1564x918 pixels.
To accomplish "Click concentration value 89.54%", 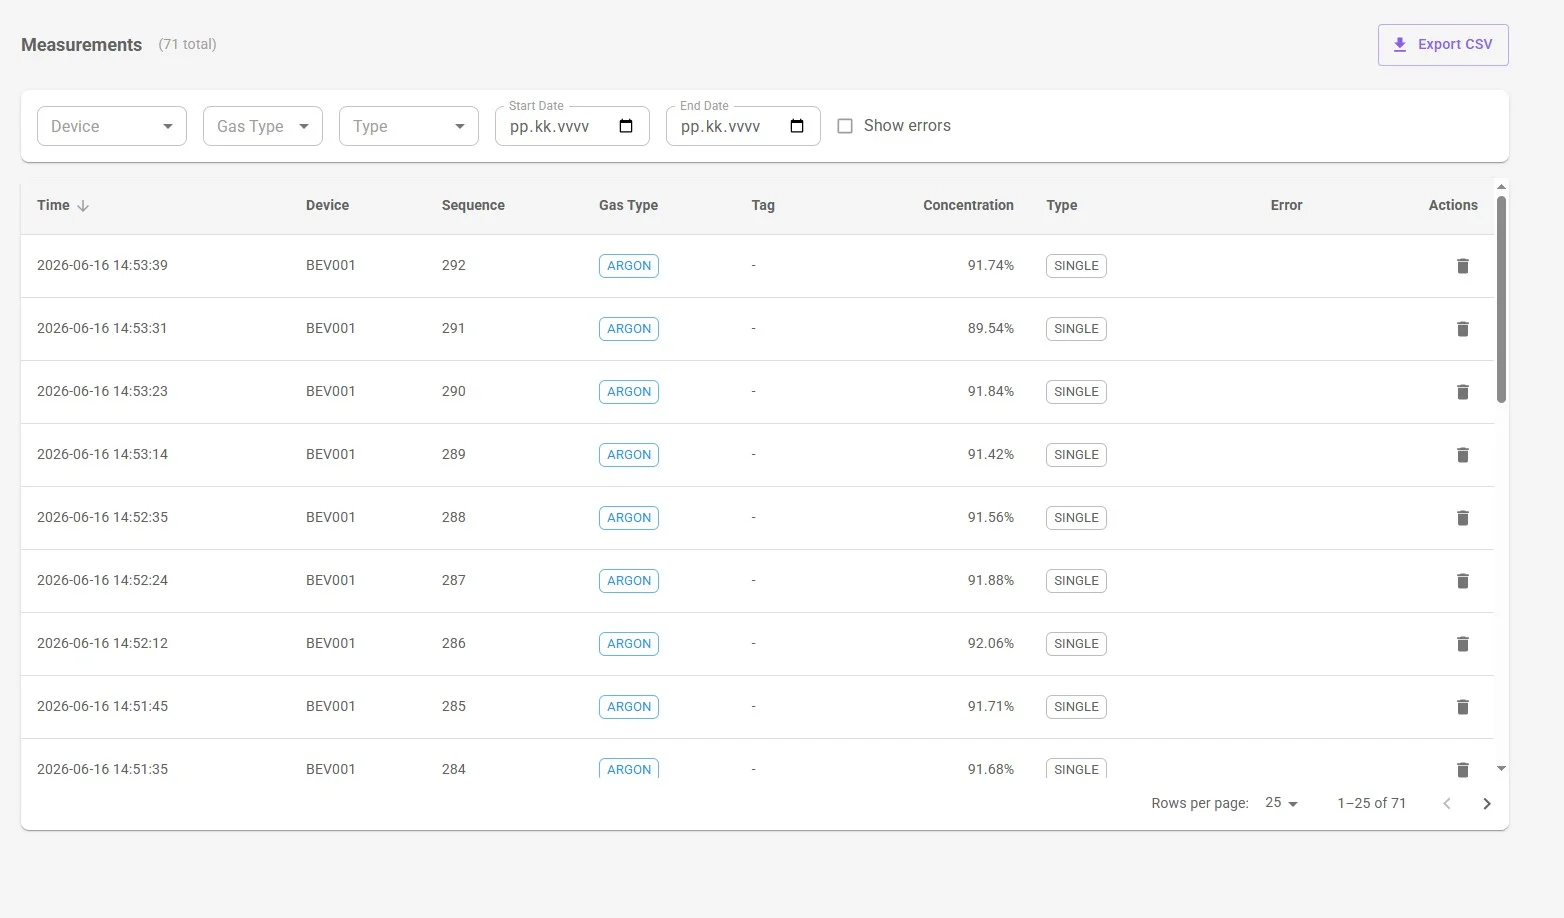I will 990,328.
